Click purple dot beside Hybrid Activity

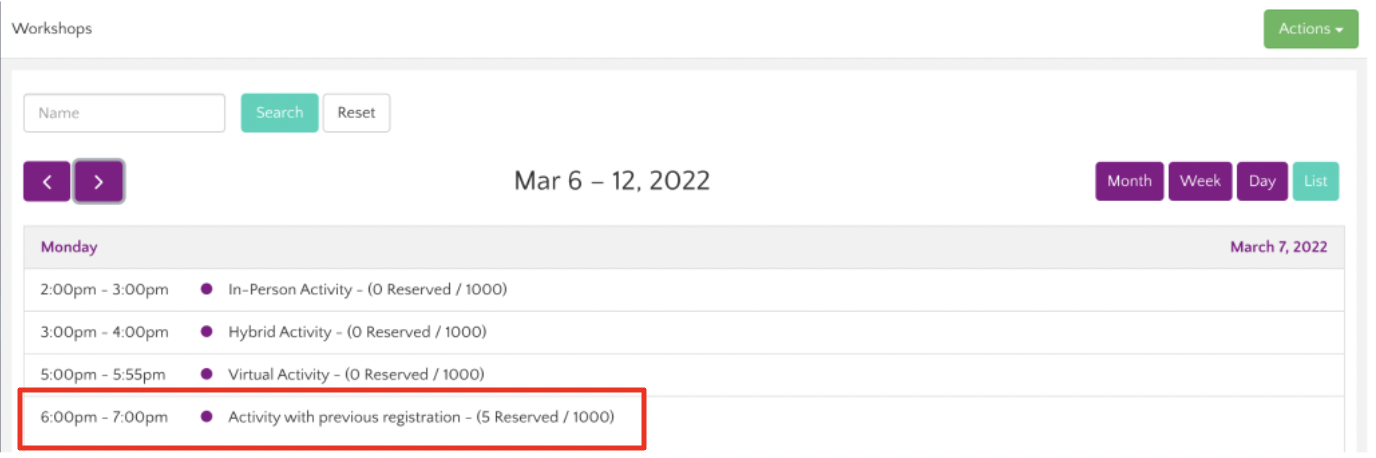[207, 331]
